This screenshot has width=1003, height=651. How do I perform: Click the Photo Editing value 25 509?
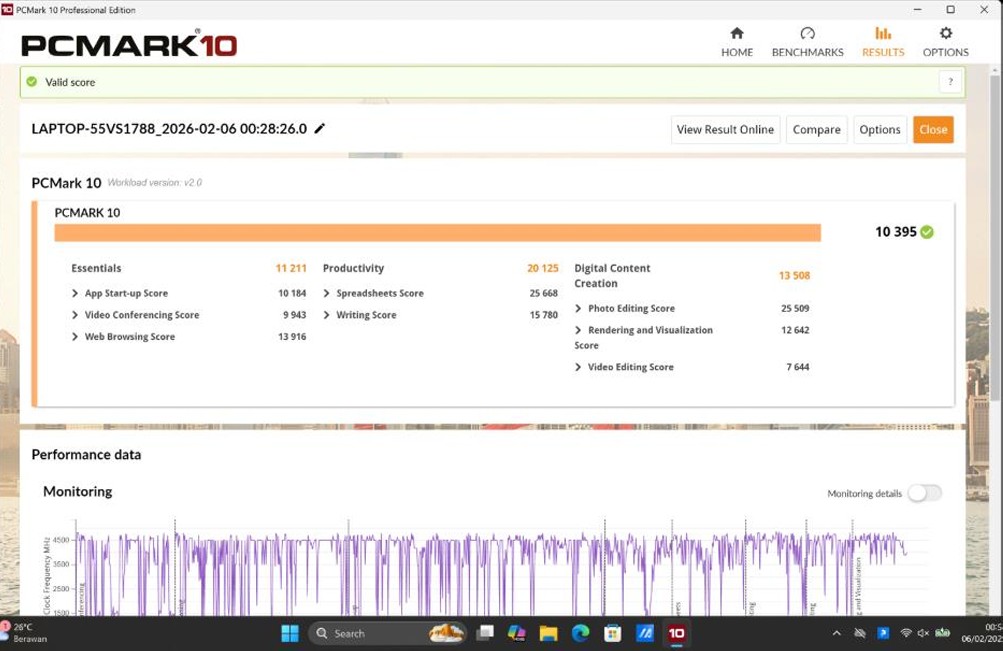pyautogui.click(x=794, y=309)
